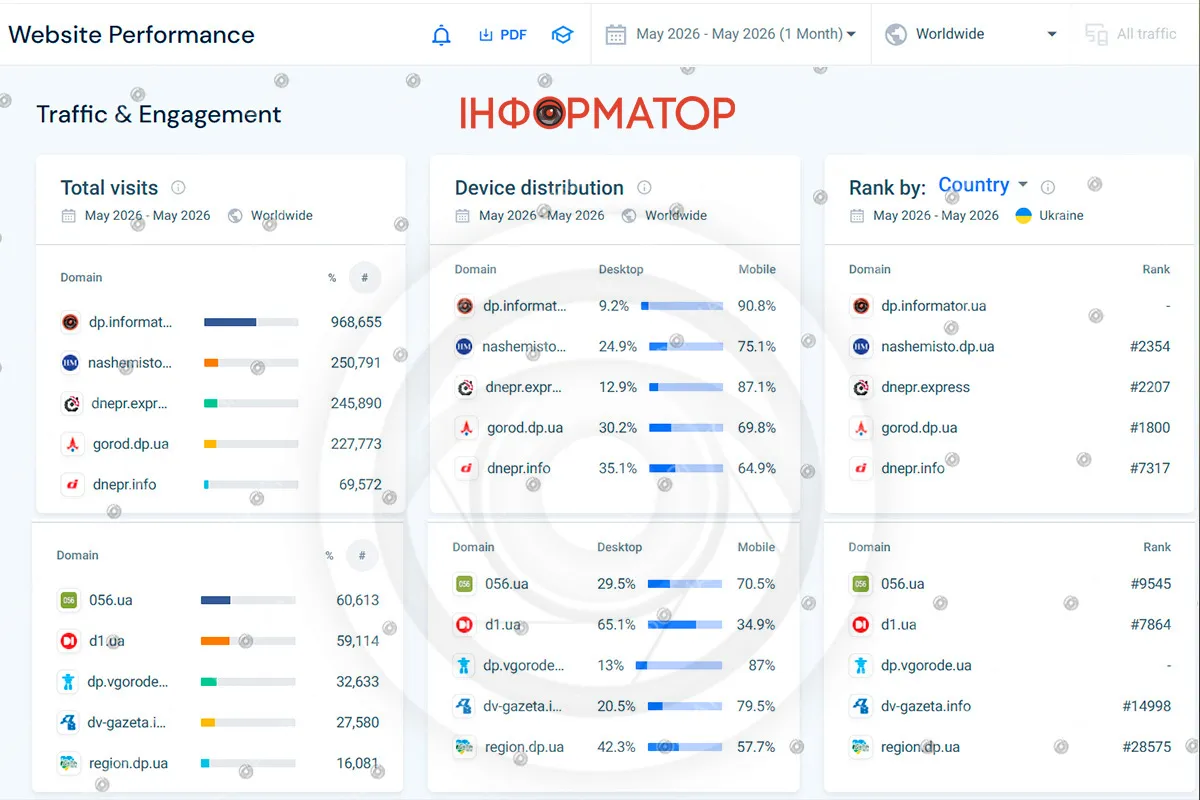Click the 056.ua favicon in Device distribution
Screen dimensions: 1200x800
click(x=464, y=584)
